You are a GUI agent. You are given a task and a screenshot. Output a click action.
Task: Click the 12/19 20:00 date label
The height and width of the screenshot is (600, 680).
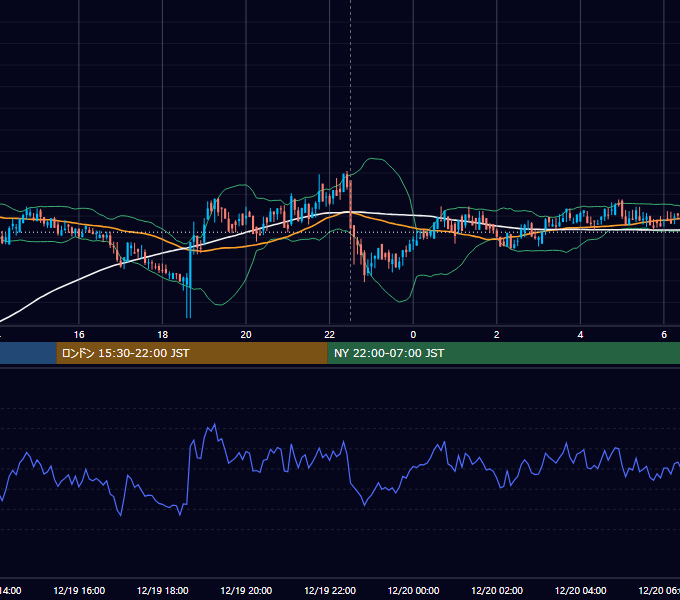pyautogui.click(x=246, y=591)
